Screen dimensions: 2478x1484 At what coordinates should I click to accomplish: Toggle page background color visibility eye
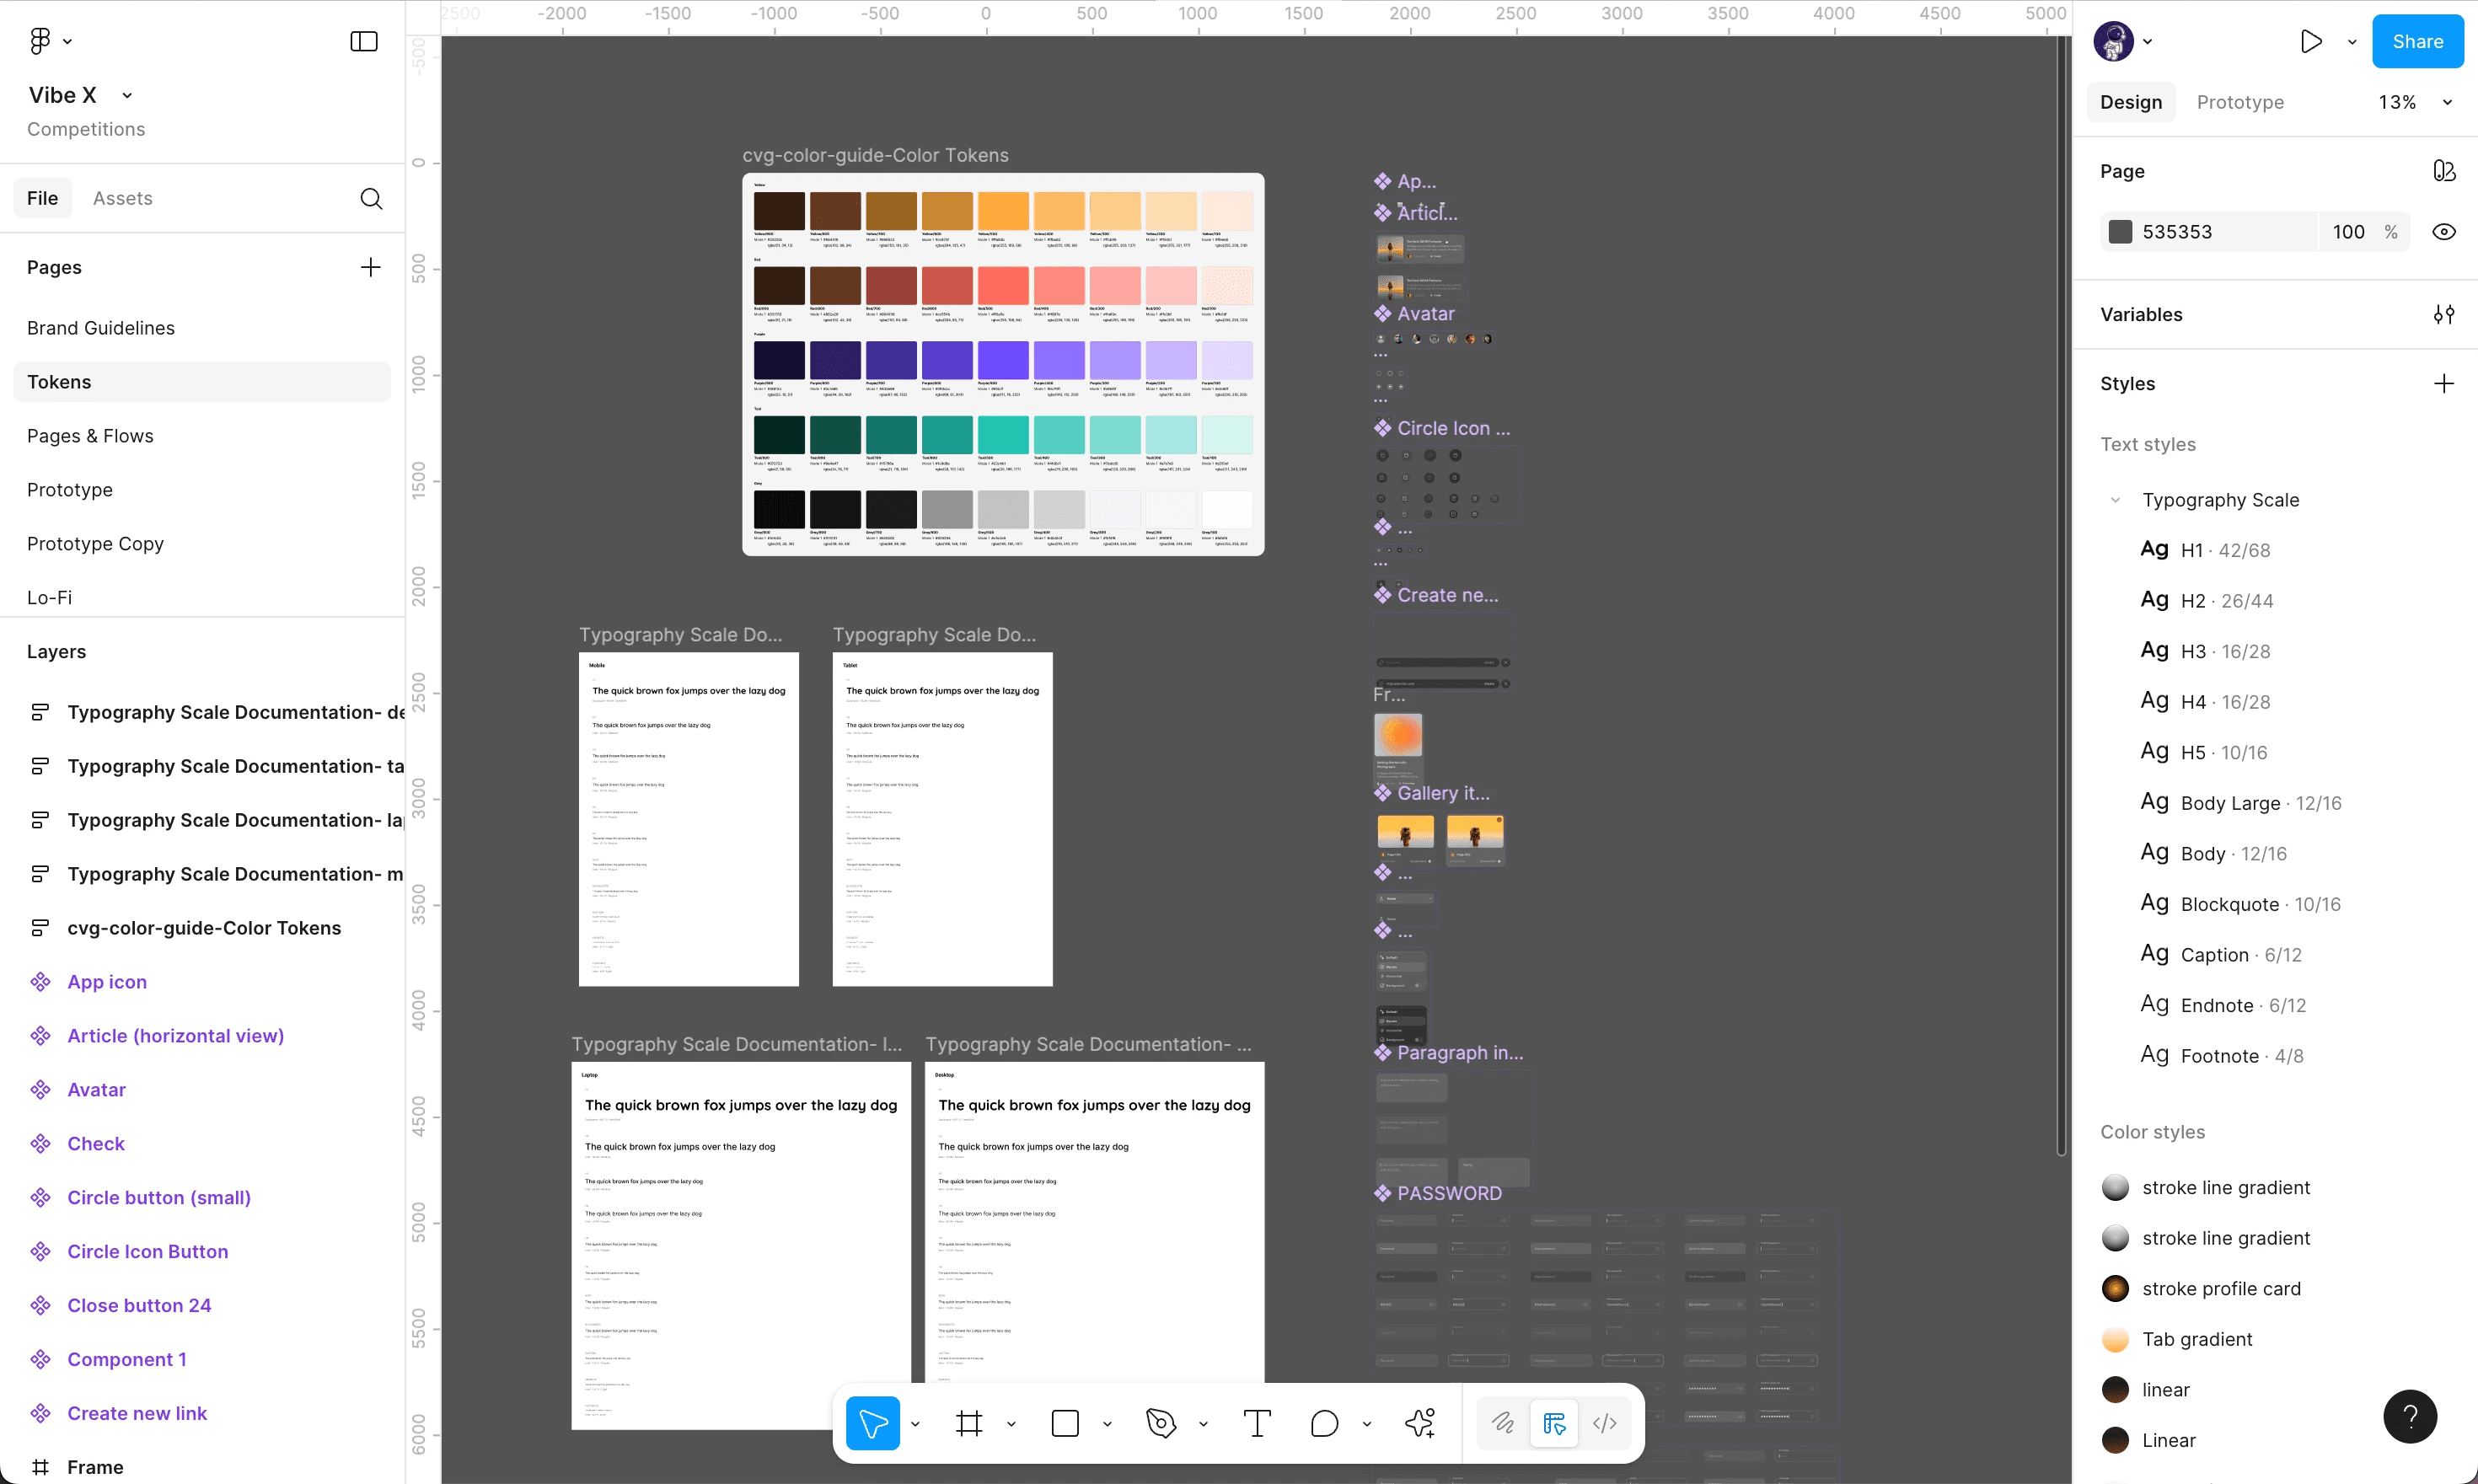(x=2443, y=232)
